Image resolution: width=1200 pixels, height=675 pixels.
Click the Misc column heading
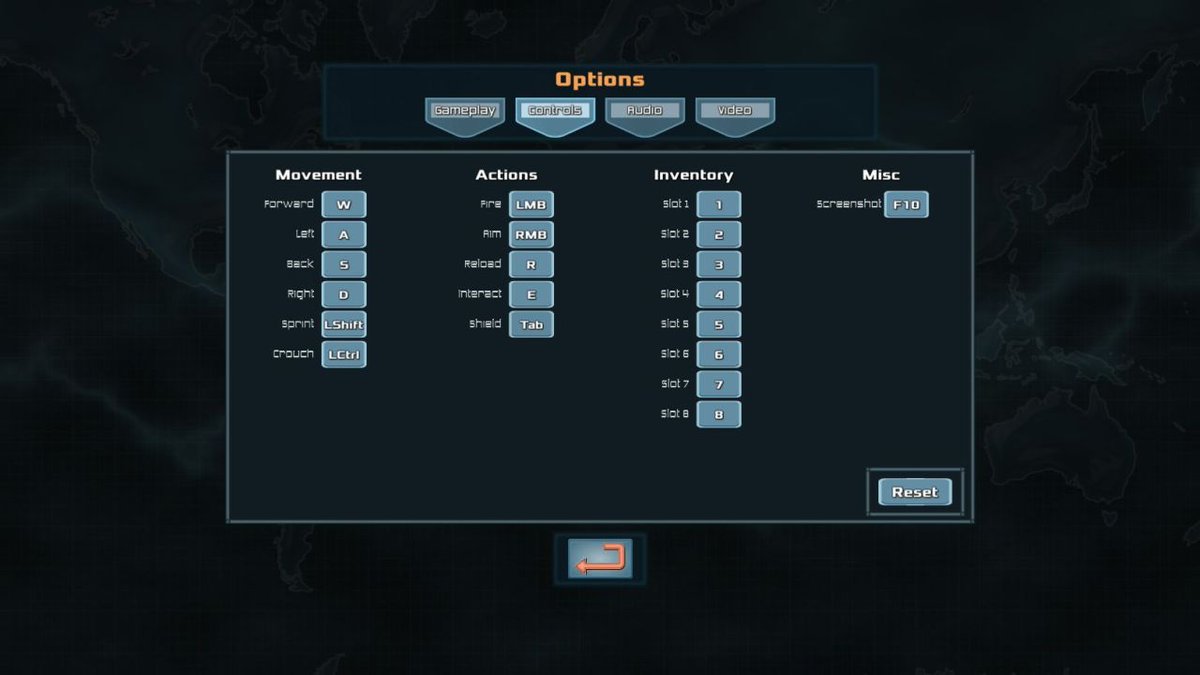tap(881, 175)
